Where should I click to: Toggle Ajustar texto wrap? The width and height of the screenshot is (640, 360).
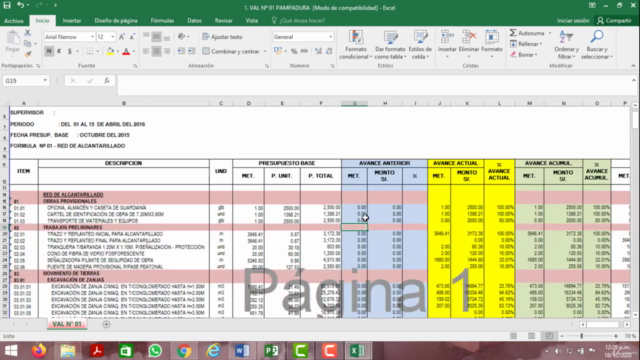pyautogui.click(x=222, y=37)
